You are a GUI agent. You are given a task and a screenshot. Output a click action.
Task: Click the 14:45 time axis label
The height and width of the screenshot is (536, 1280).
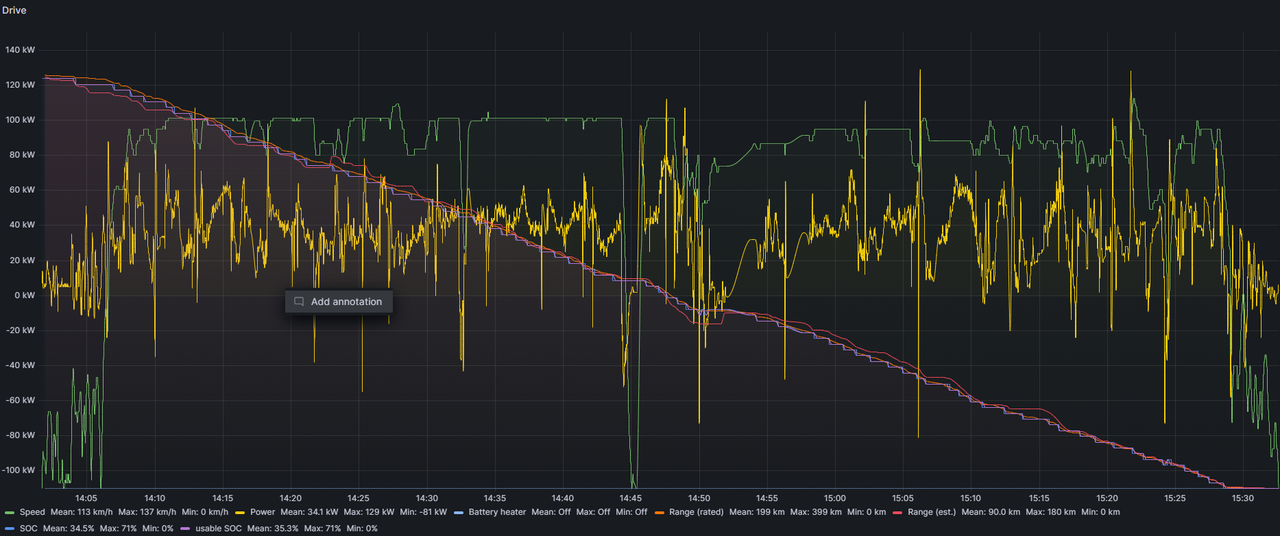click(x=631, y=498)
